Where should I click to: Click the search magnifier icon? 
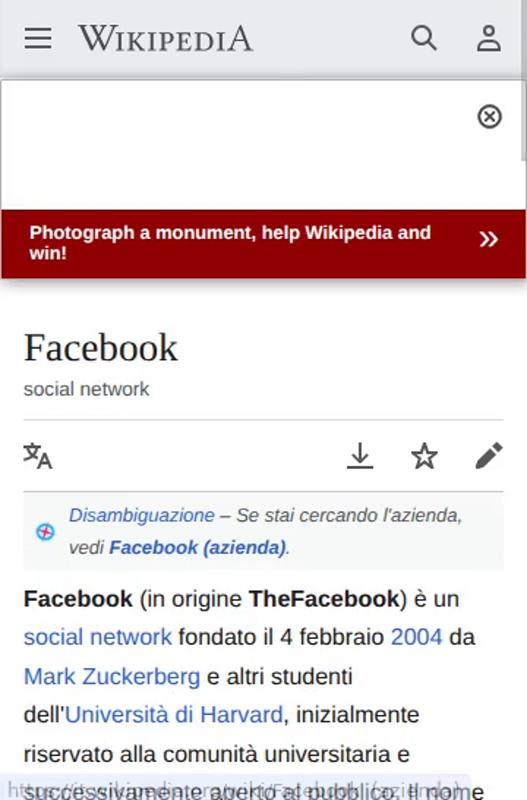(x=424, y=38)
